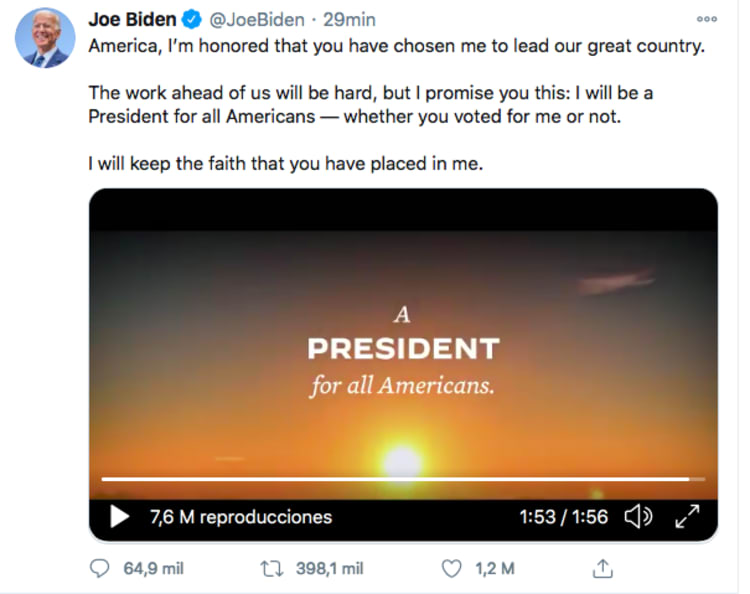Mute the video using speaker icon
The height and width of the screenshot is (594, 750).
(x=637, y=517)
